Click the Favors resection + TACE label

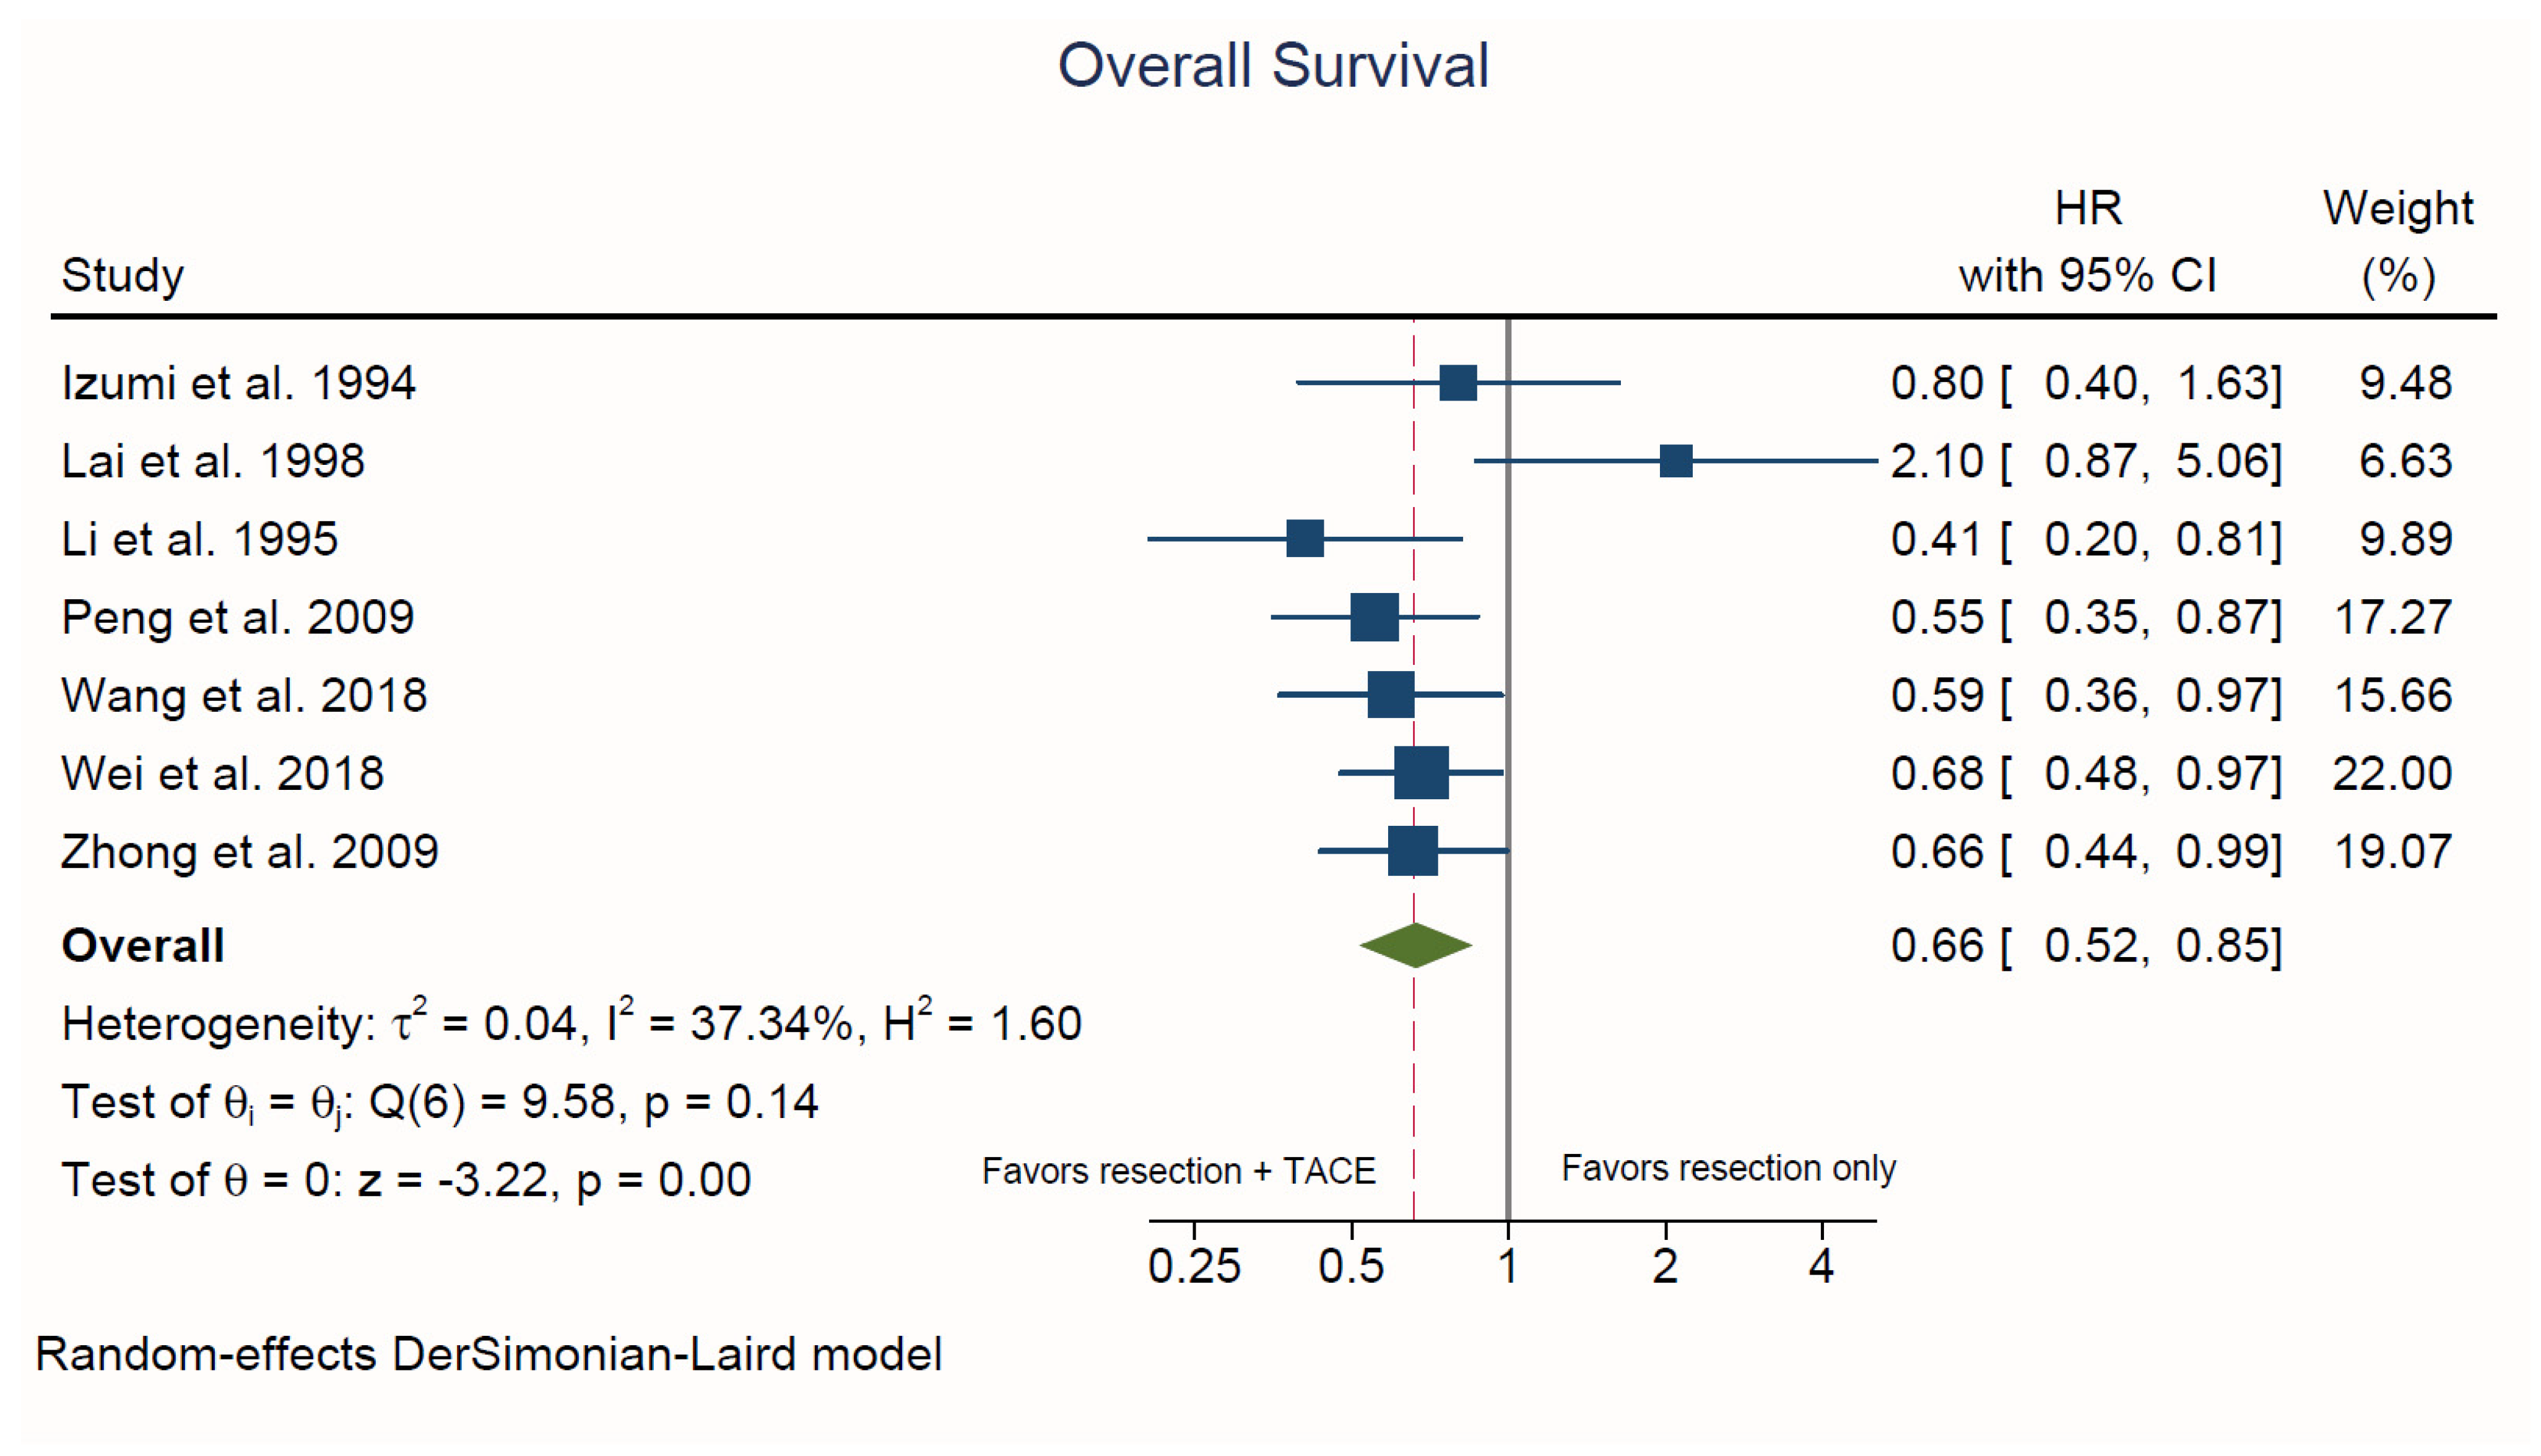pyautogui.click(x=1178, y=1170)
